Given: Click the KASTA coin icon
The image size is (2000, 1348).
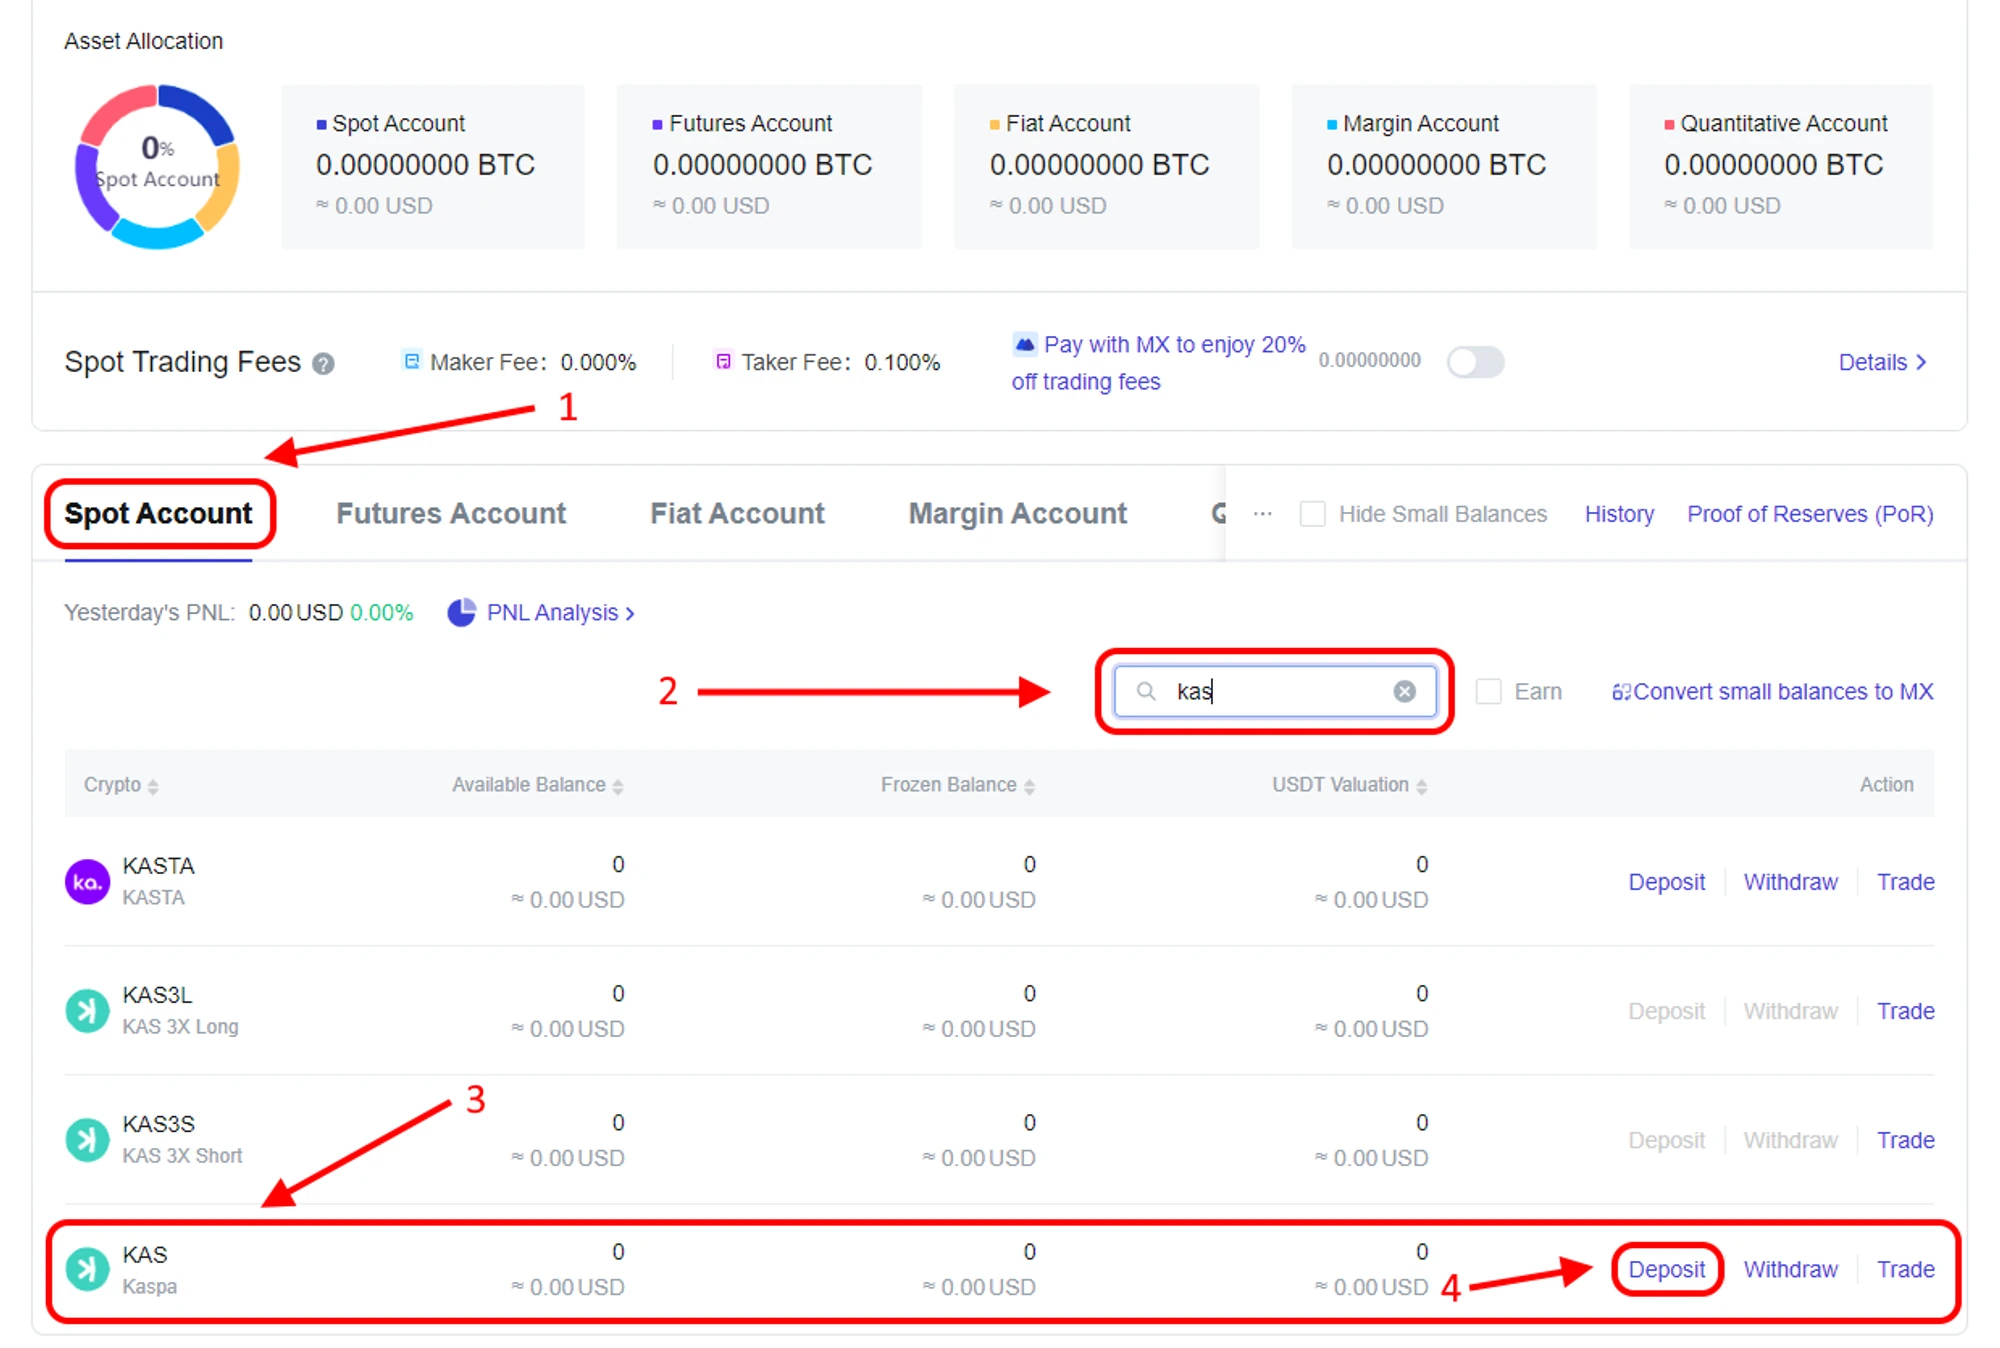Looking at the screenshot, I should [x=87, y=881].
